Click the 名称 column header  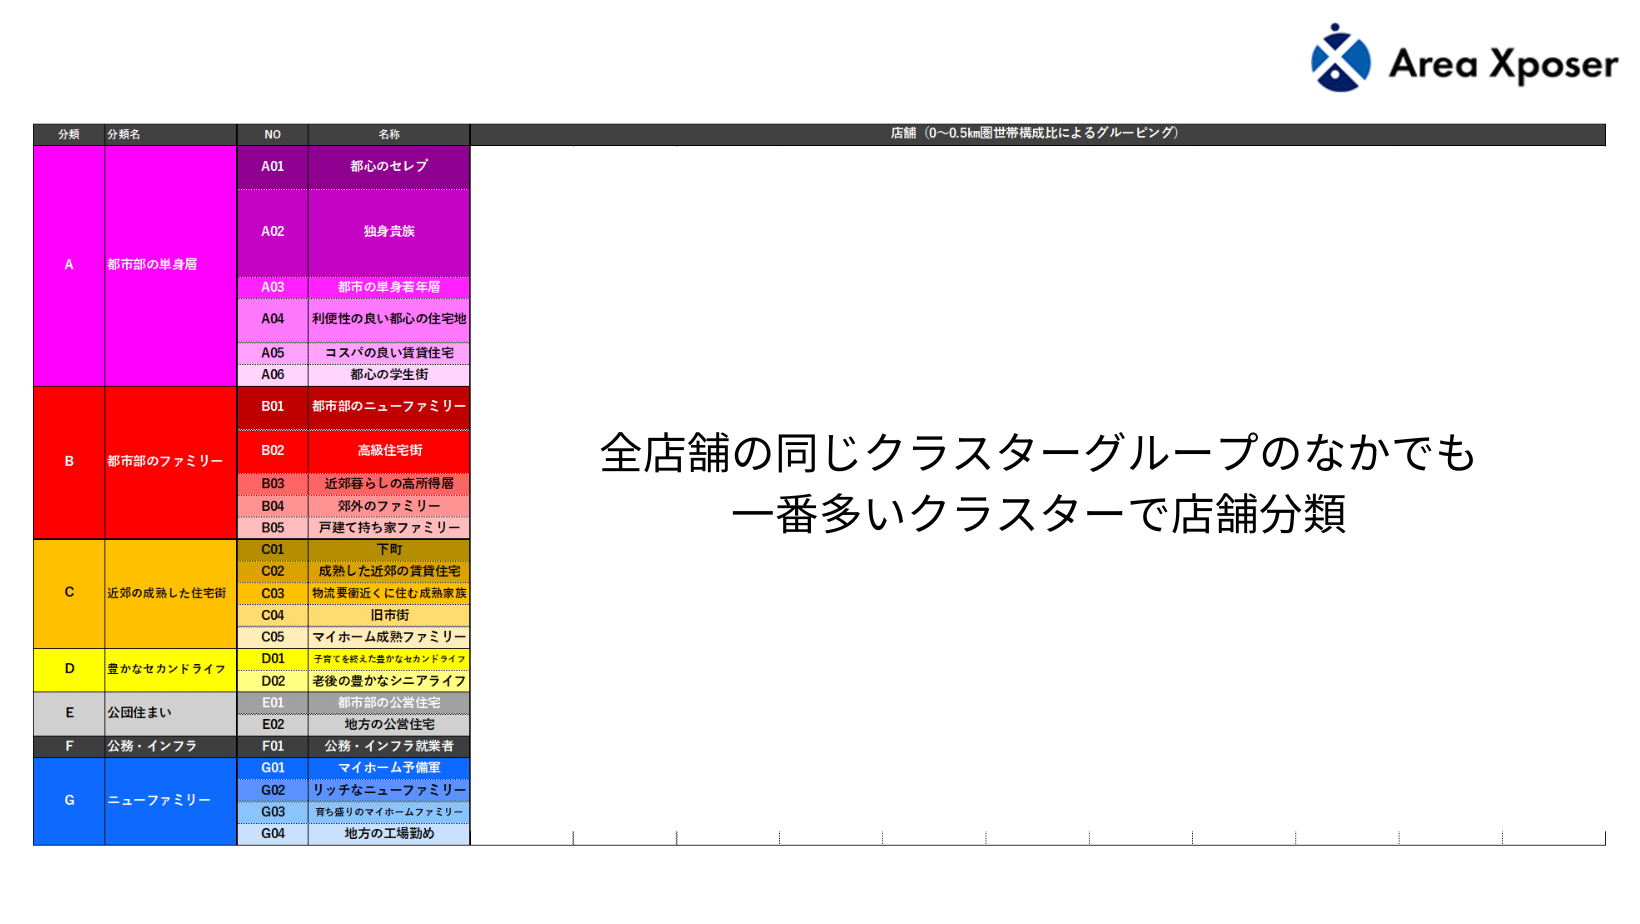coord(389,134)
